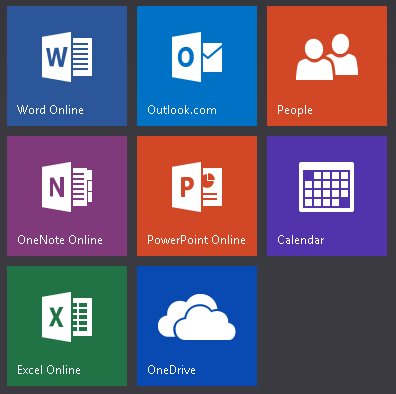Viewport: 396px width, 394px height.
Task: Click the 'Outlook.com' label text
Action: click(182, 110)
